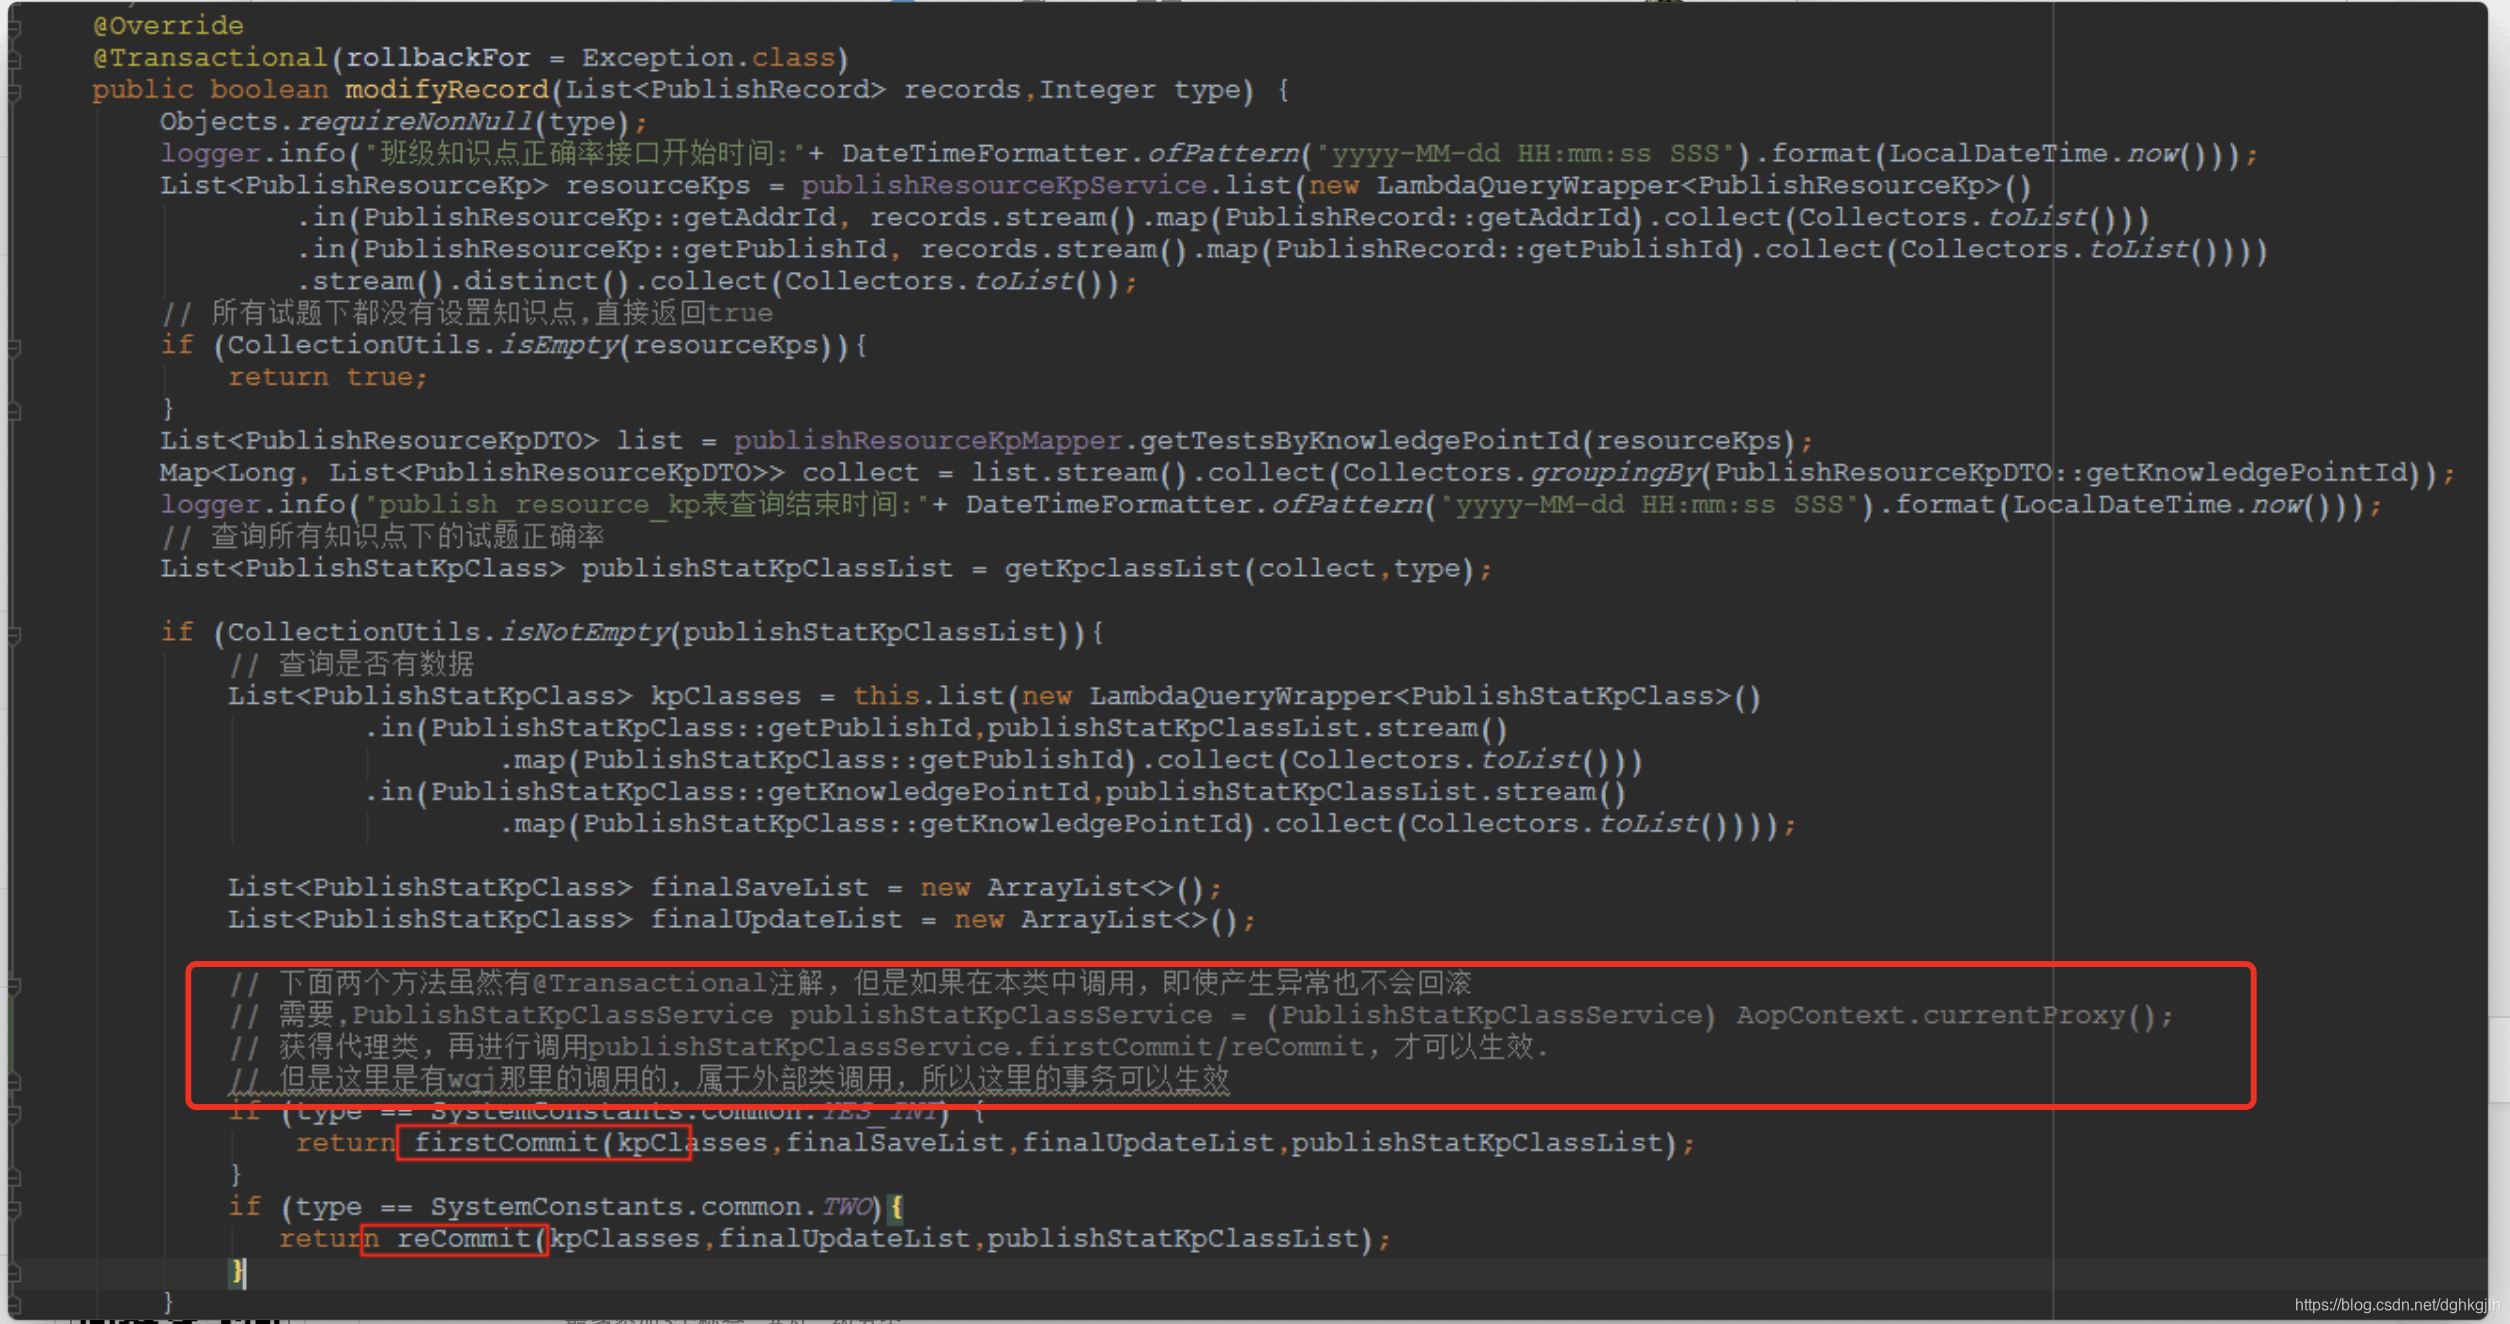The width and height of the screenshot is (2510, 1324).
Task: Select isEmpty in CollectionUtils.isEmpty(resourceKps)
Action: (559, 345)
